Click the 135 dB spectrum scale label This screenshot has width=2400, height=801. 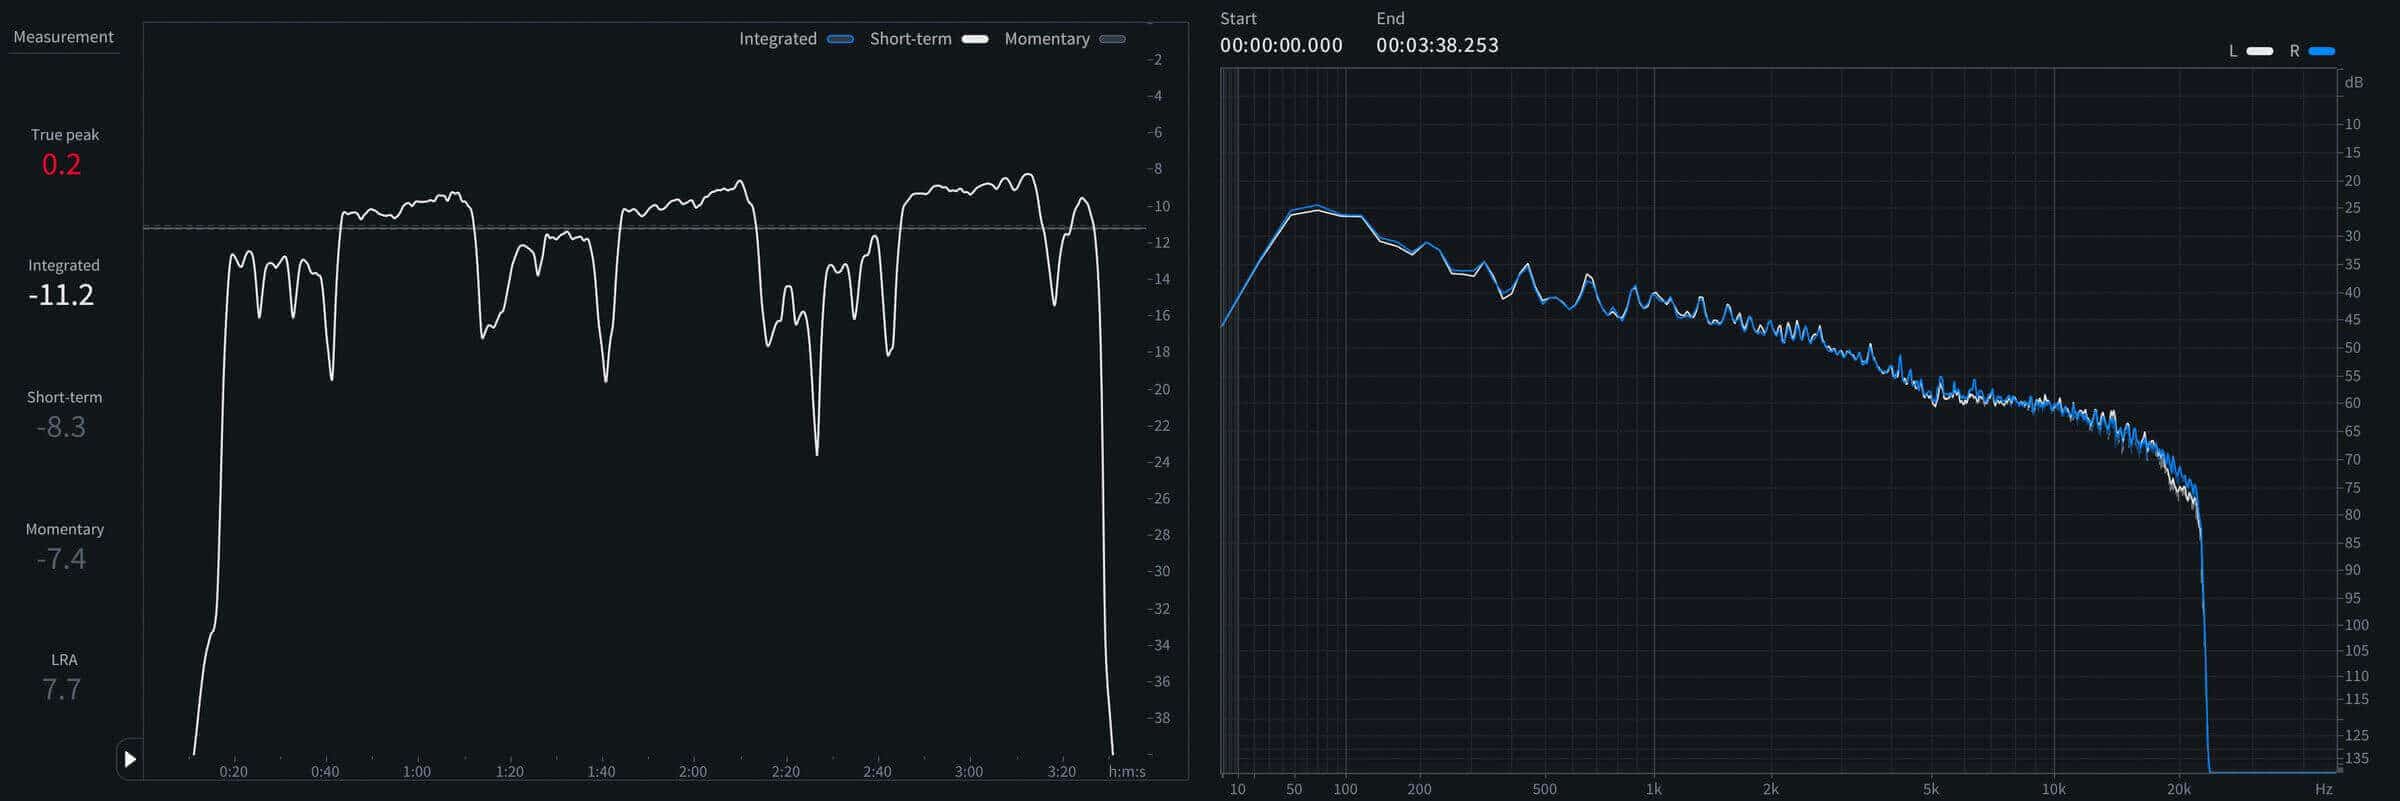coord(2357,758)
